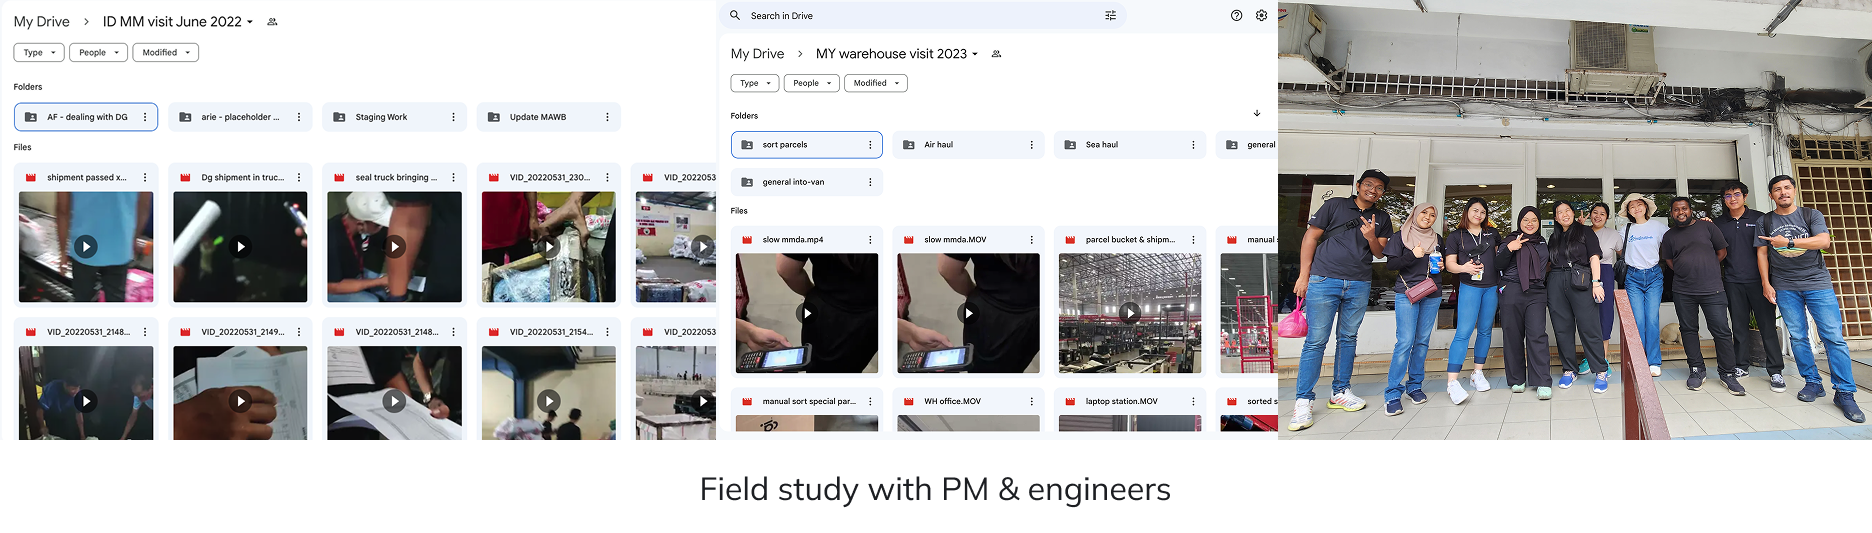Play the VID_20220531_230 video thumbnail
This screenshot has height=533, width=1872.
[549, 247]
